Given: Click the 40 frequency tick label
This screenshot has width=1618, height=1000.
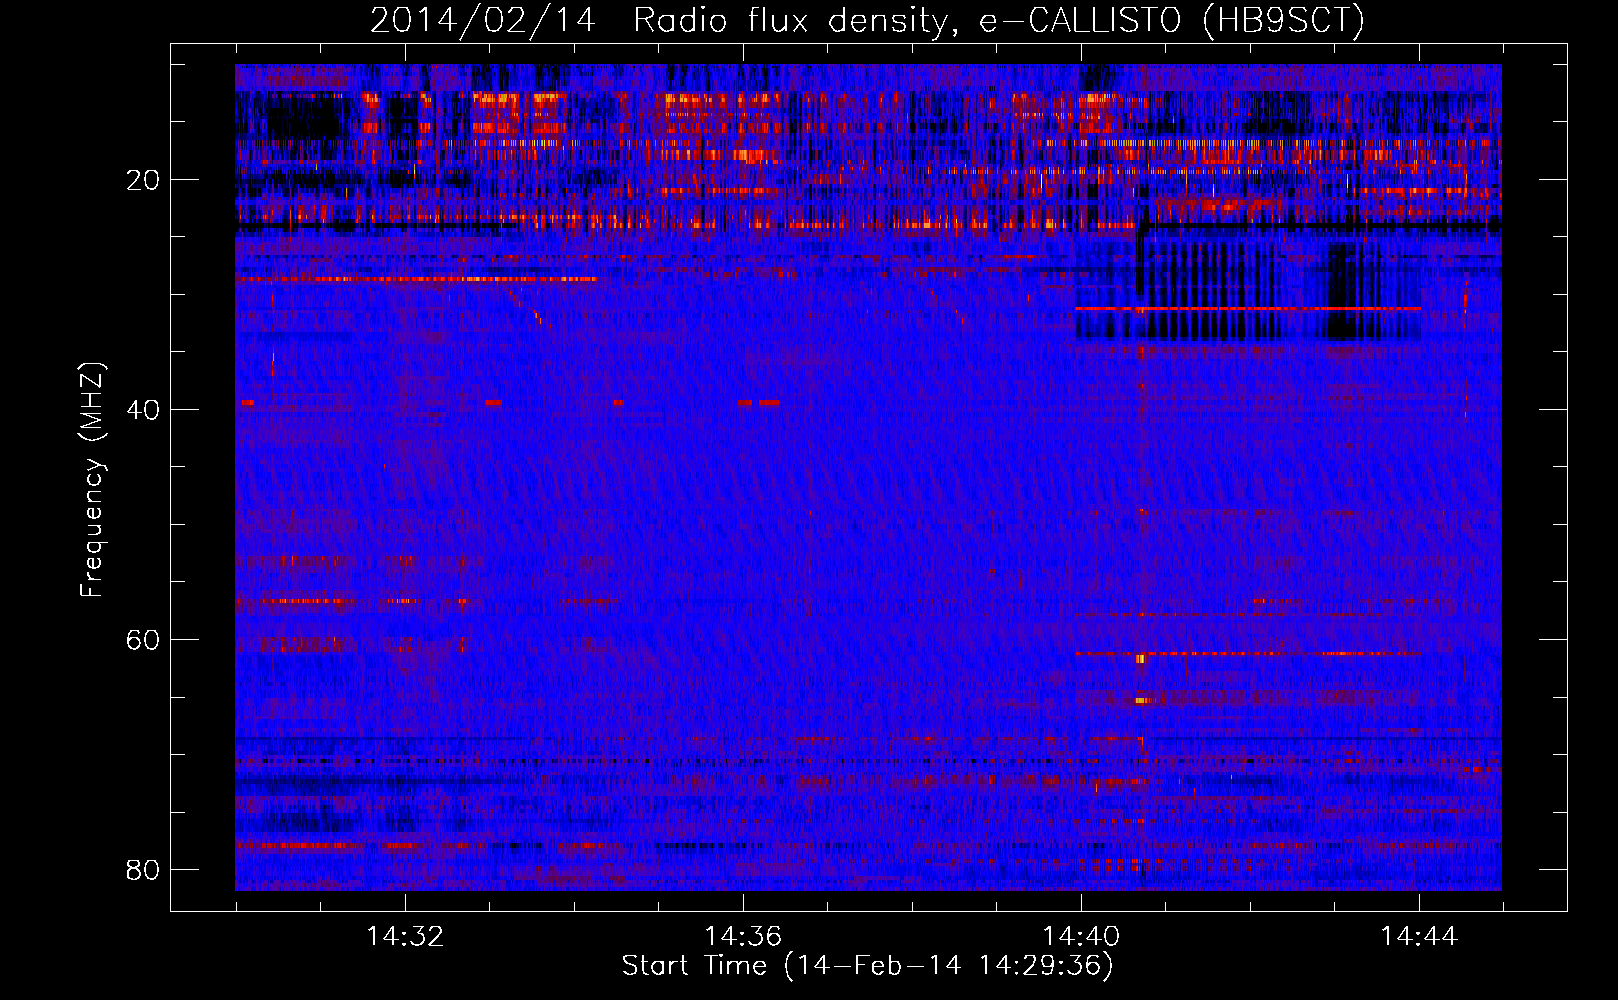Looking at the screenshot, I should pos(143,410).
